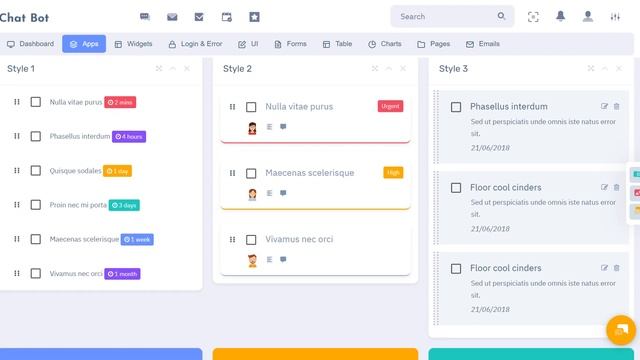Check the Proin nec mi porta task
This screenshot has height=360, width=640.
pos(36,204)
